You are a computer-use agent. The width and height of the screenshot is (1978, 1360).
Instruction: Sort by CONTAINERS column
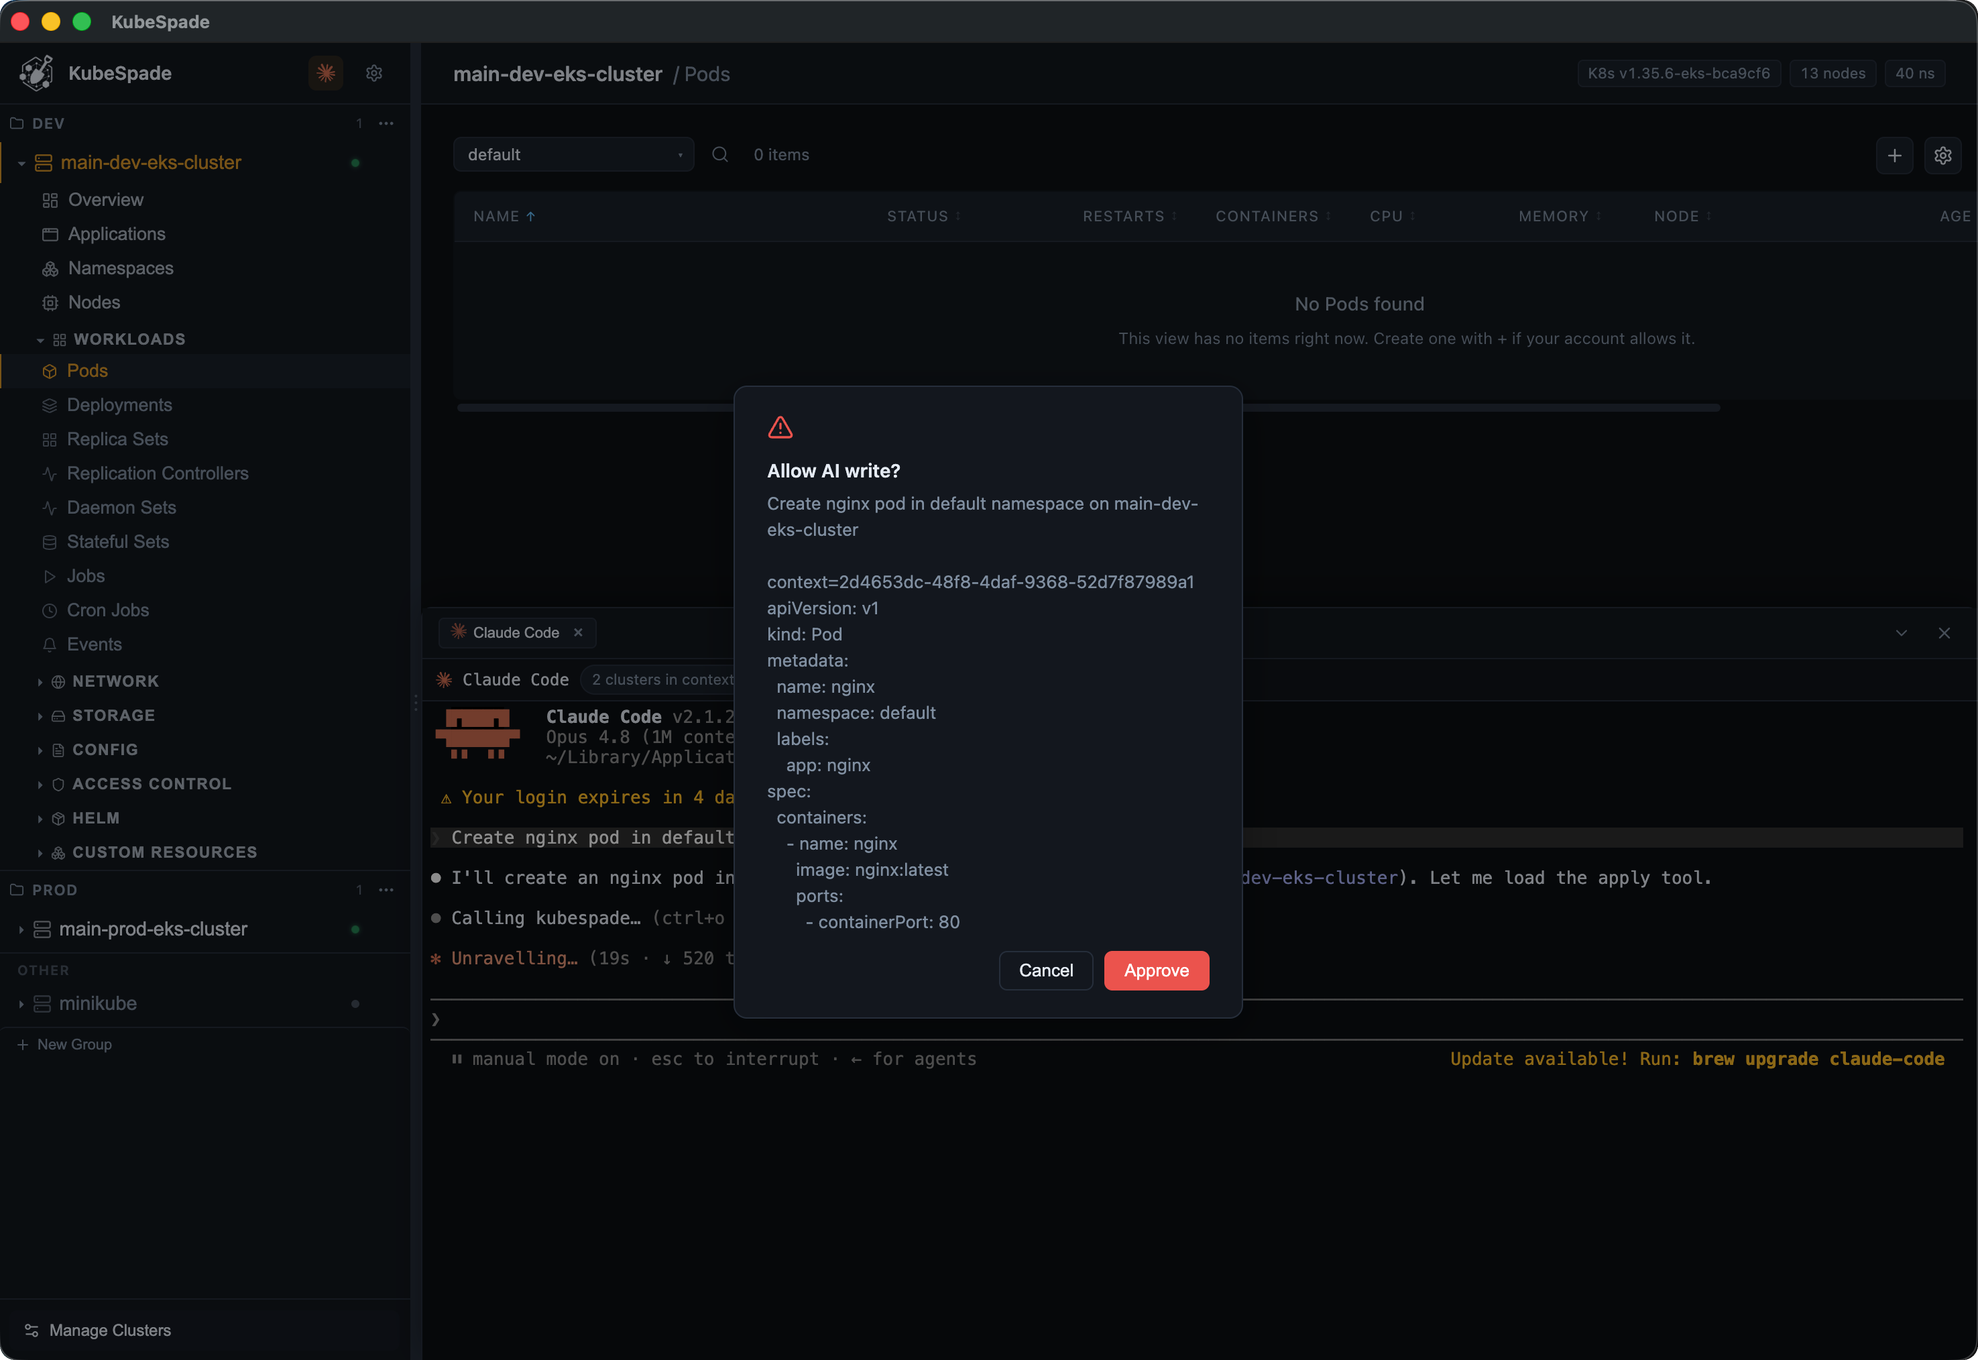pyautogui.click(x=1272, y=216)
